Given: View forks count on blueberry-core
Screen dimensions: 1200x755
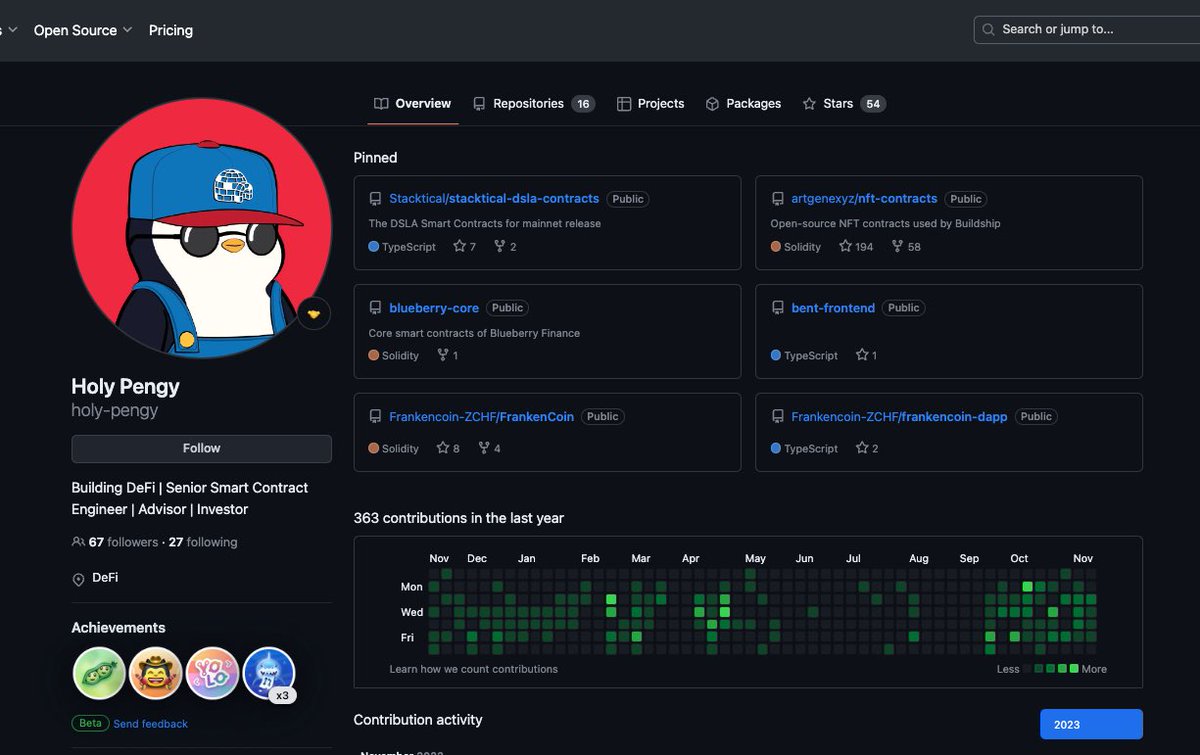Looking at the screenshot, I should [447, 355].
